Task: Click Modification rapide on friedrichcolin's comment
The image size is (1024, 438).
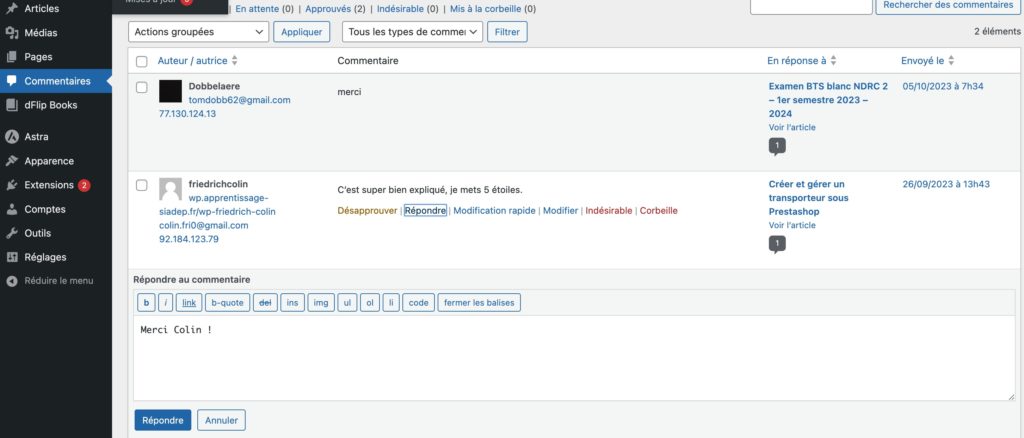Action: click(x=494, y=211)
